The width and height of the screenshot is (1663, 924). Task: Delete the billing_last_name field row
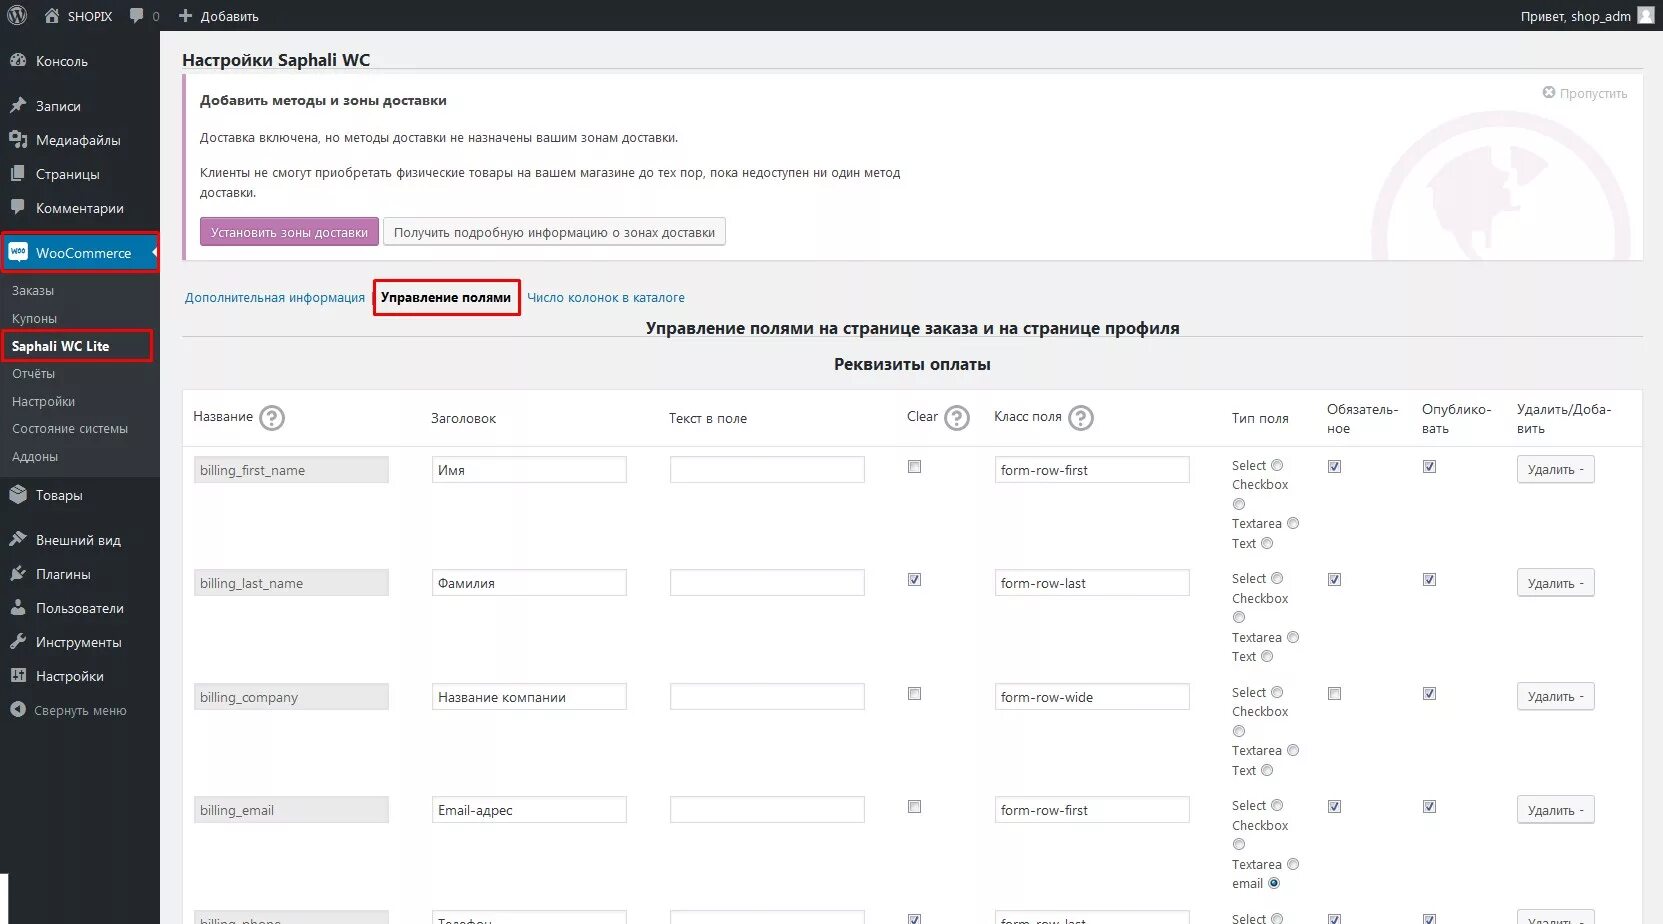[1555, 583]
